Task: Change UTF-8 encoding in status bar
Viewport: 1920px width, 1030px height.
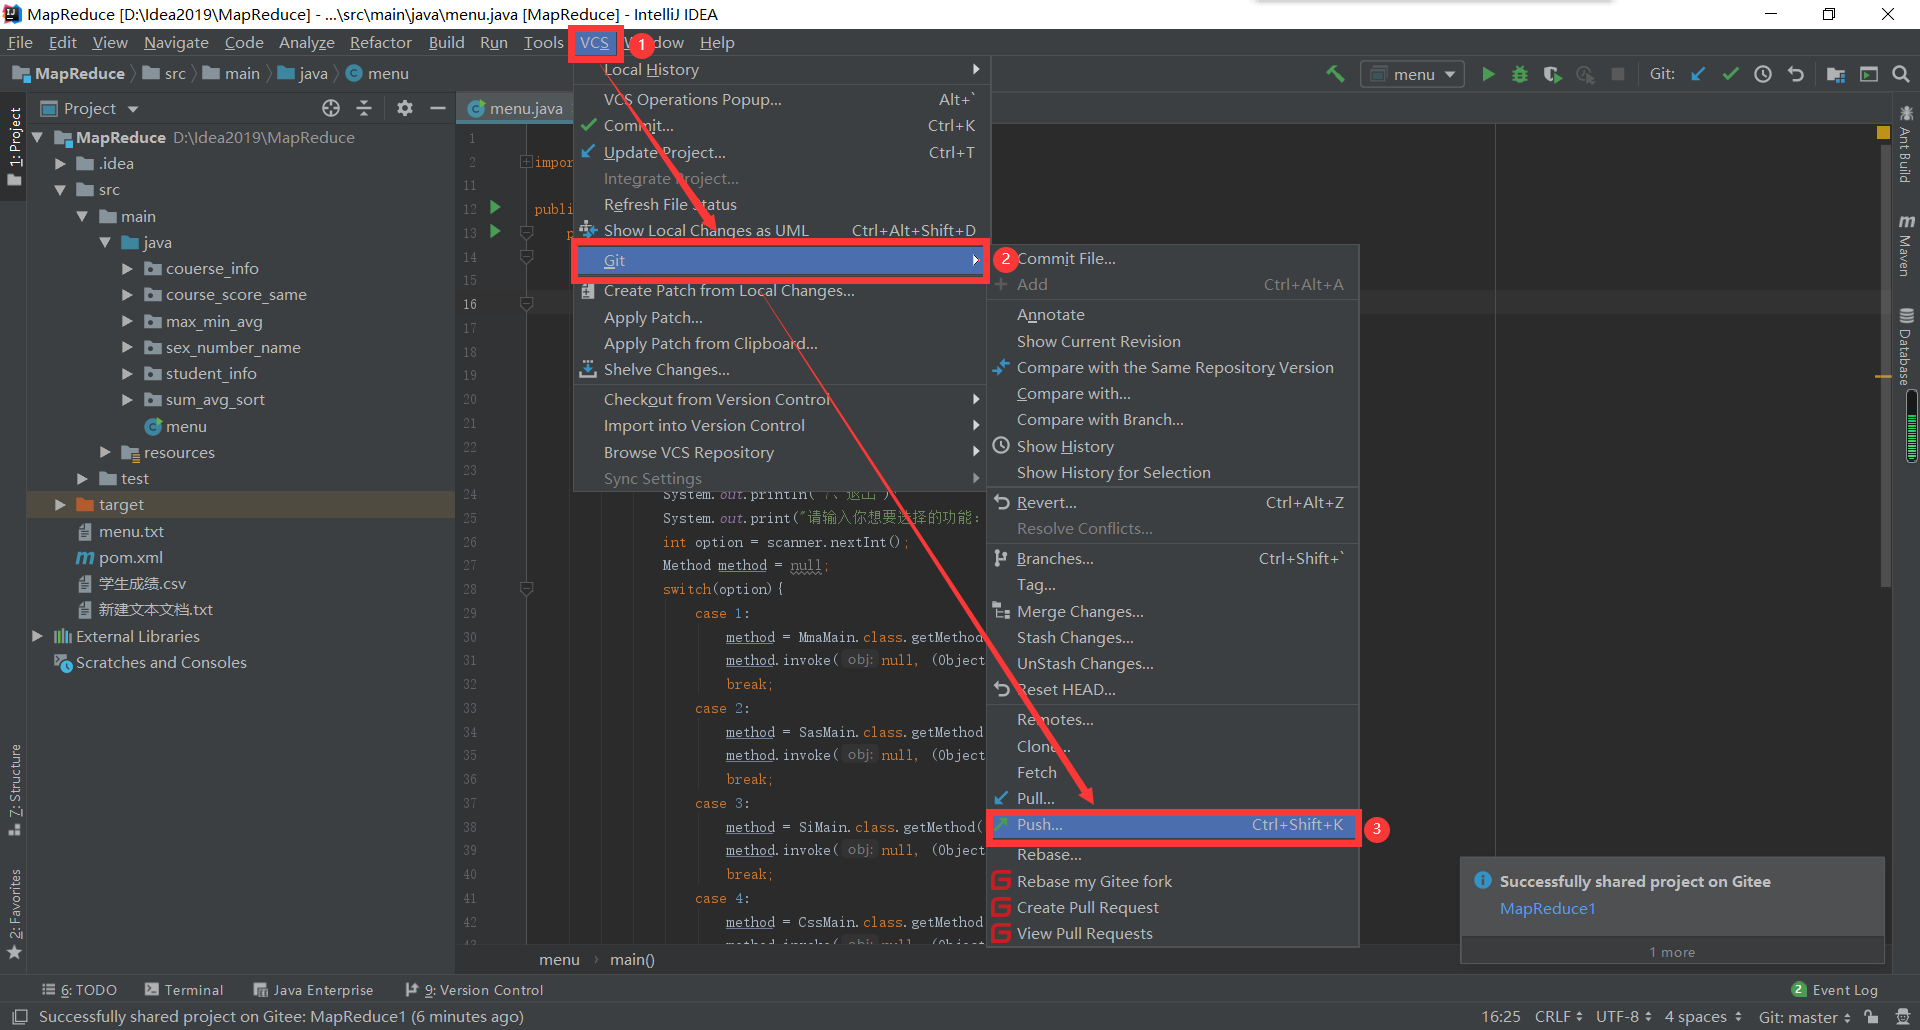Action: 1623,1017
